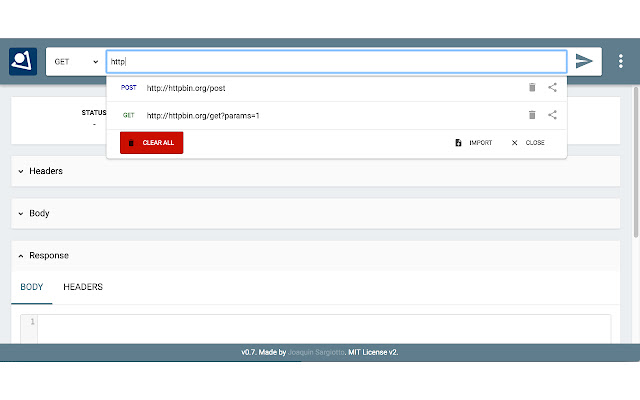Switch to the response HEADERS tab

click(x=83, y=287)
